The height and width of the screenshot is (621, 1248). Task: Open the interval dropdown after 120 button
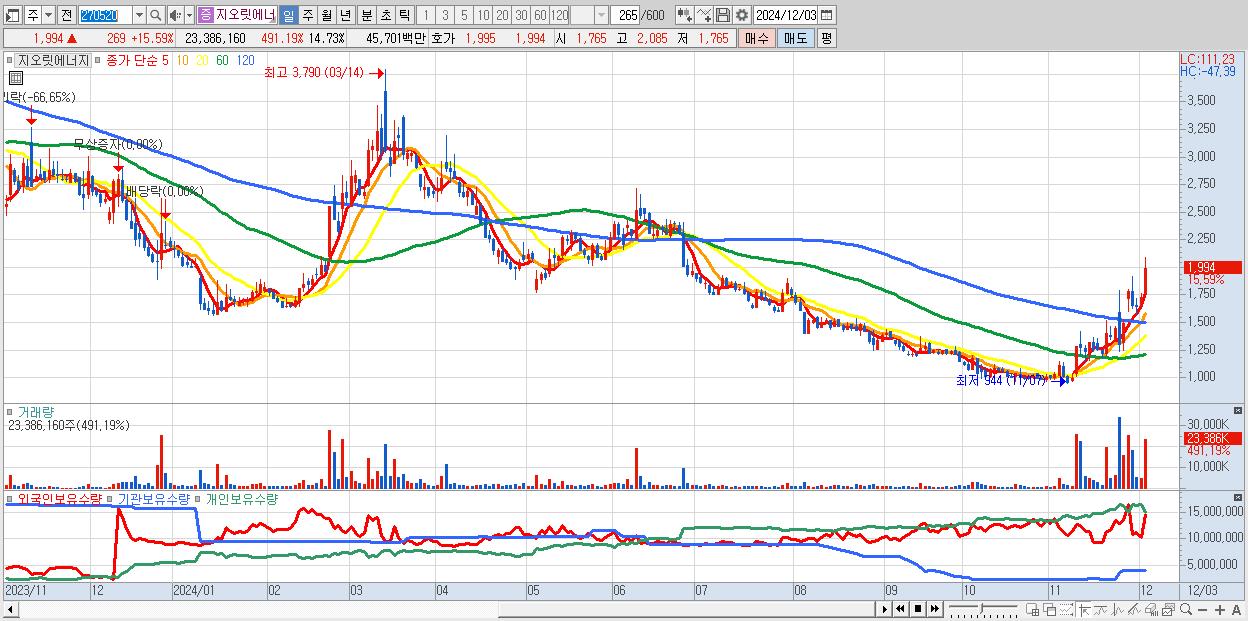601,15
